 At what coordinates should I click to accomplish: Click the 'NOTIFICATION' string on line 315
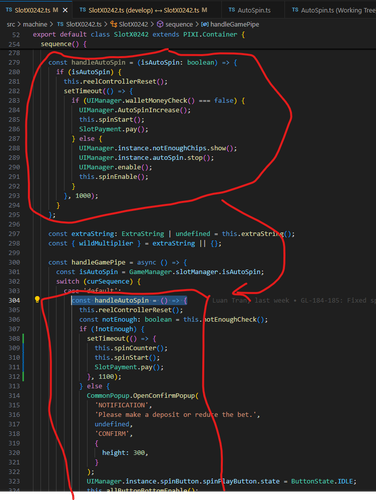(121, 405)
